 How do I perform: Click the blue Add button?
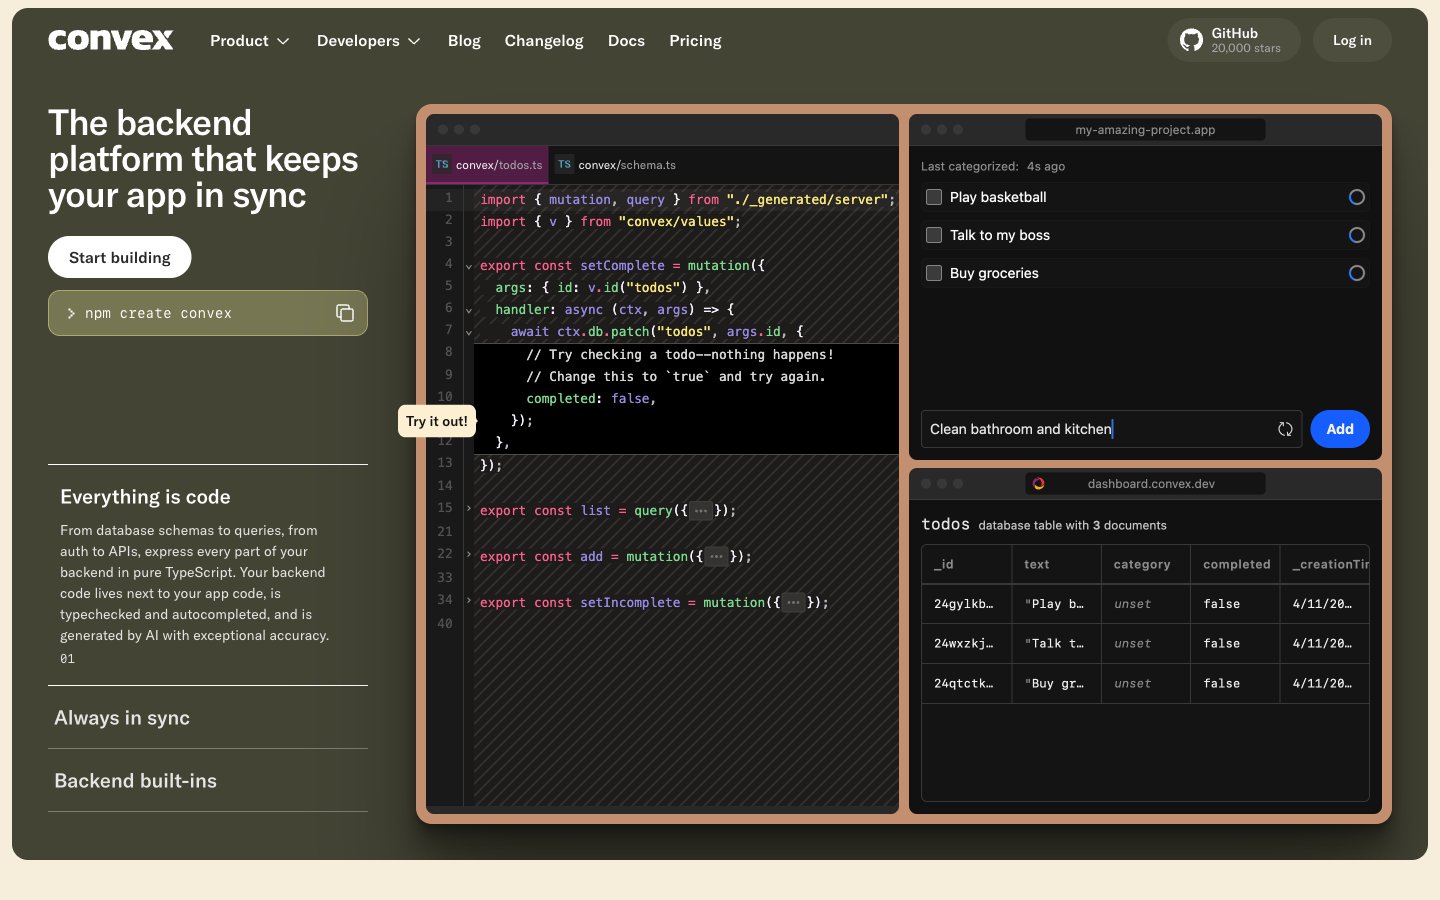(1340, 429)
